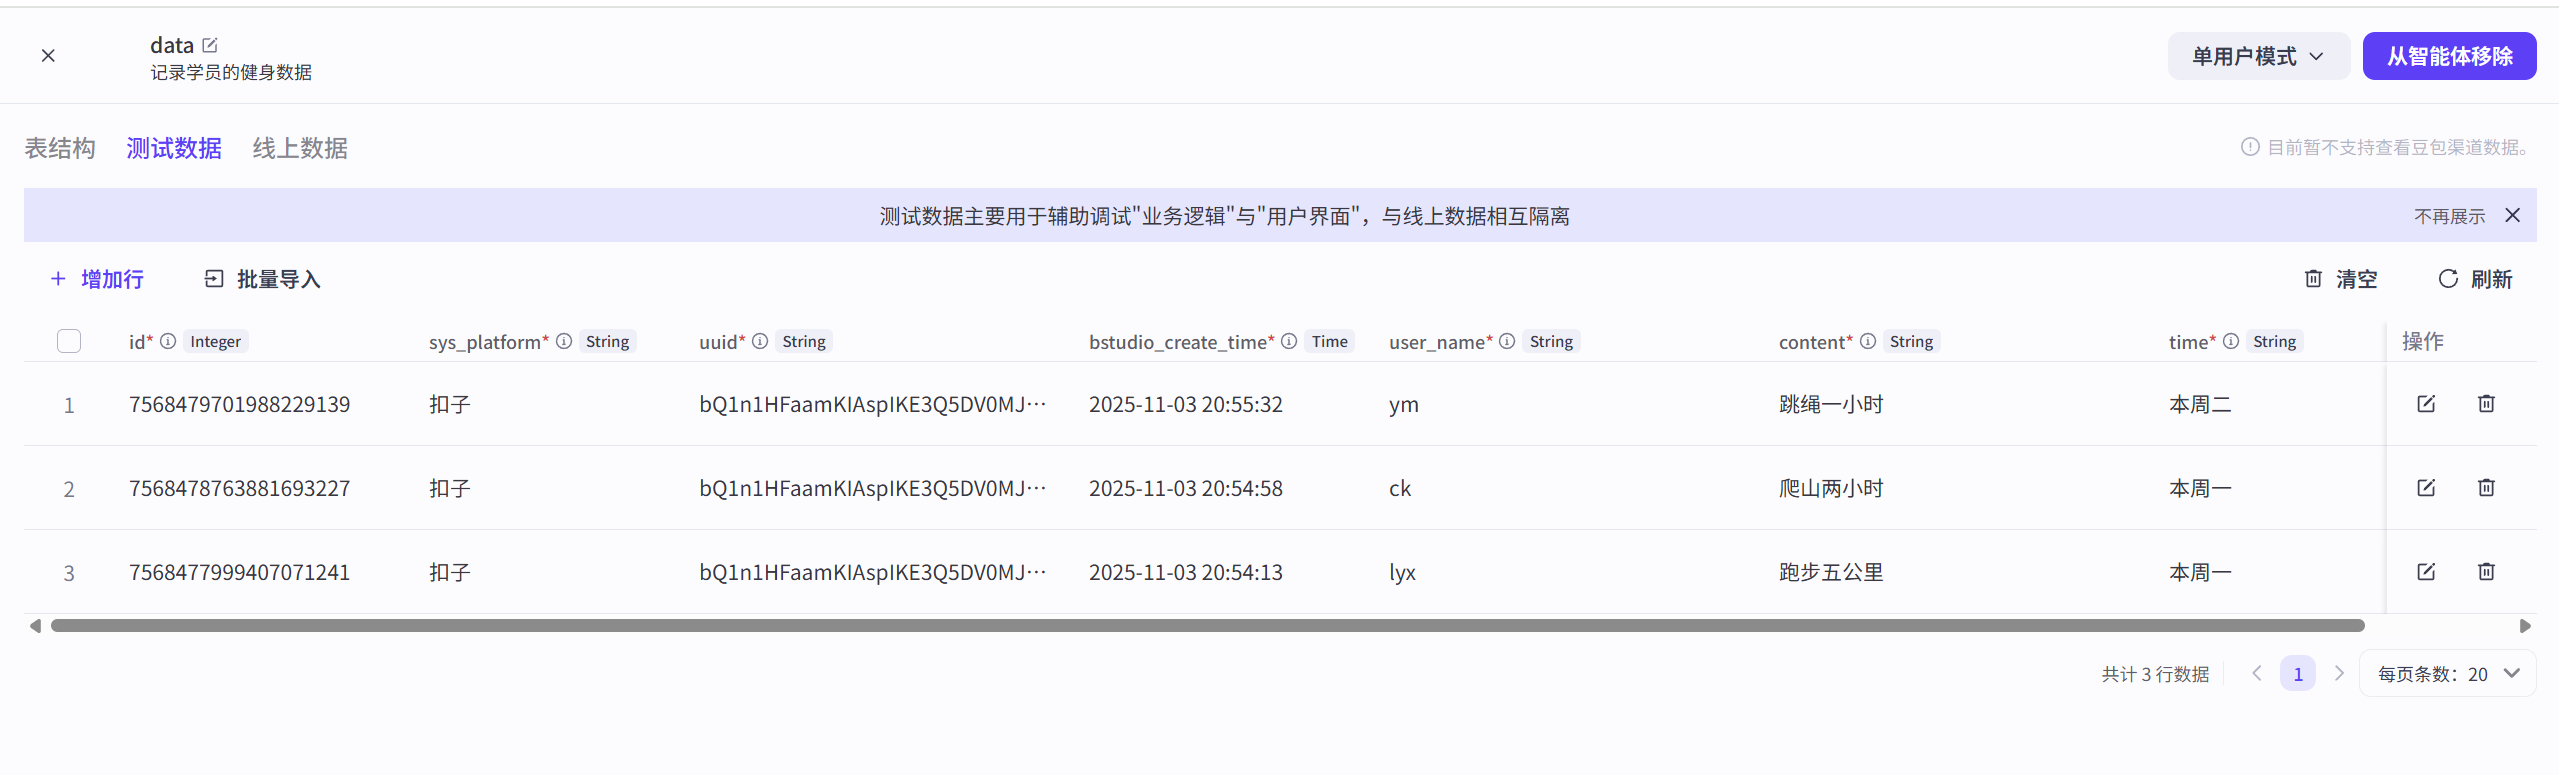Clear all data with 清空
Viewport: 2559px width, 775px height.
coord(2340,279)
